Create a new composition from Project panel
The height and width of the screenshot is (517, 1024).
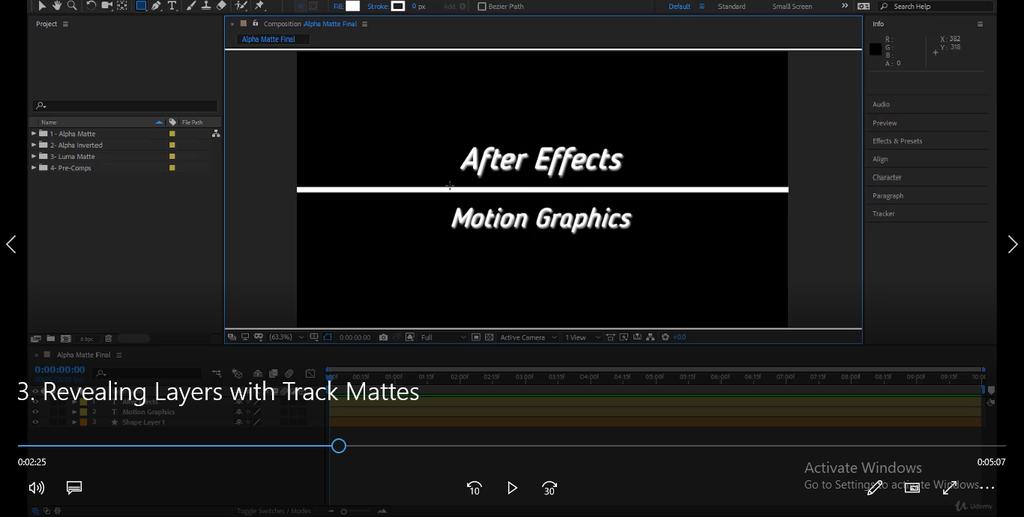65,339
